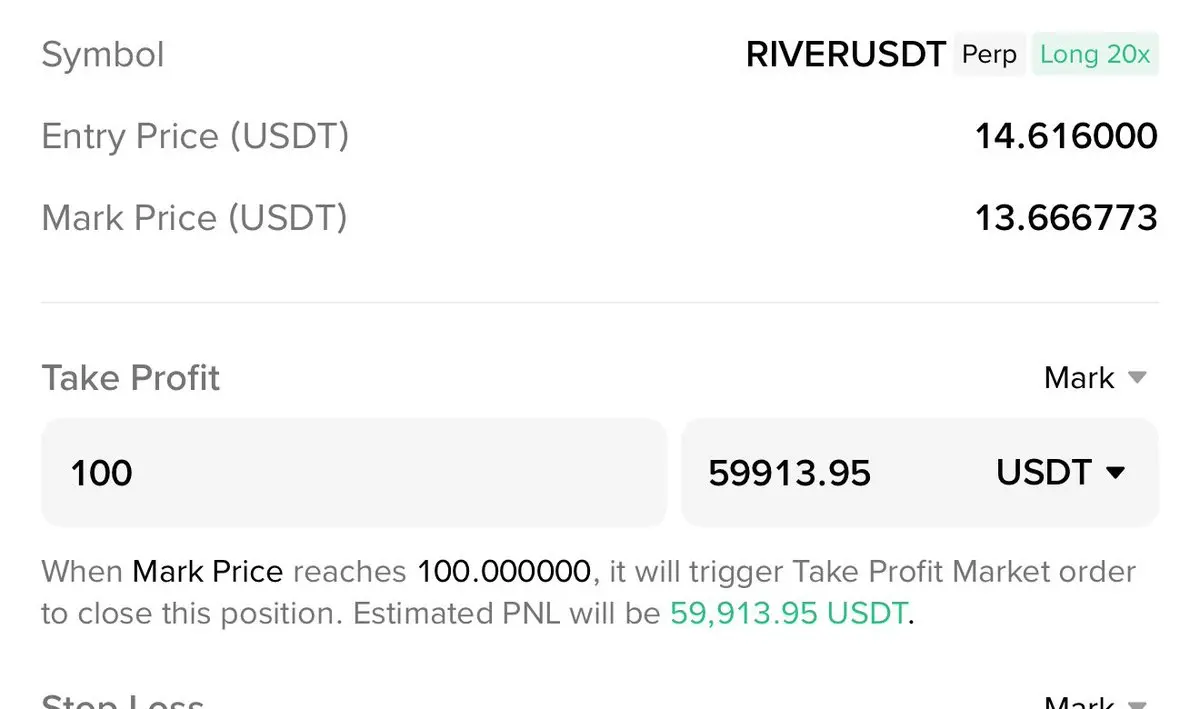
Task: Click the green 59,913.95 USDT estimated PNL
Action: click(x=790, y=613)
